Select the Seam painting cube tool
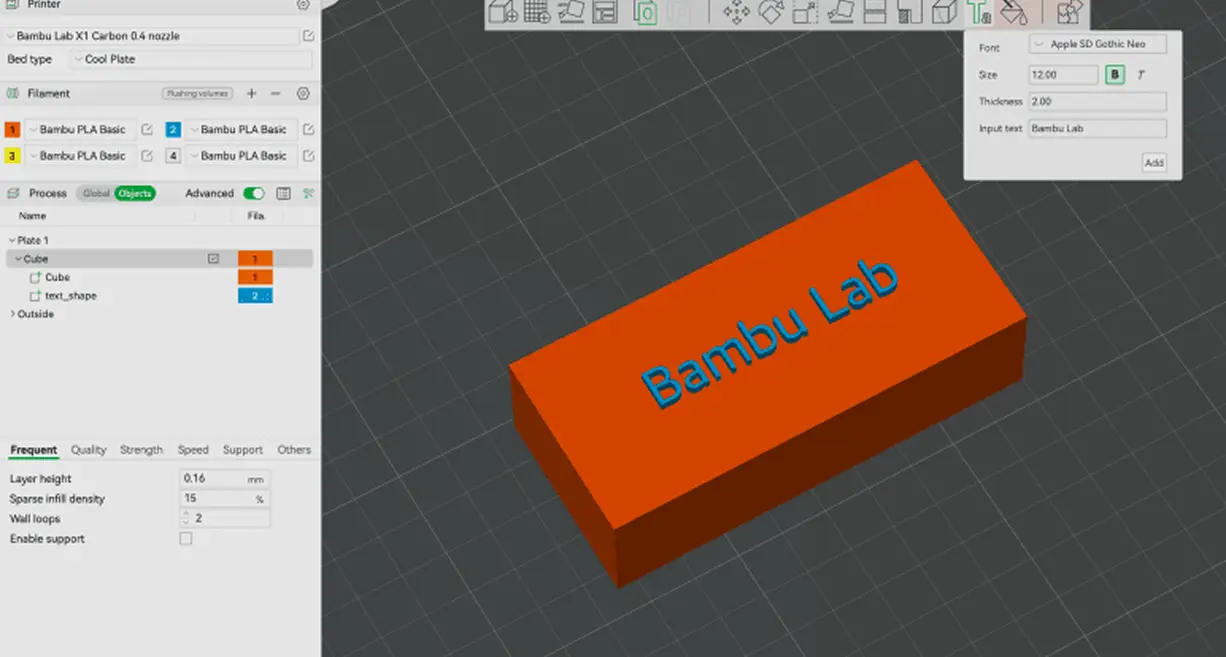The height and width of the screenshot is (657, 1226). 943,12
